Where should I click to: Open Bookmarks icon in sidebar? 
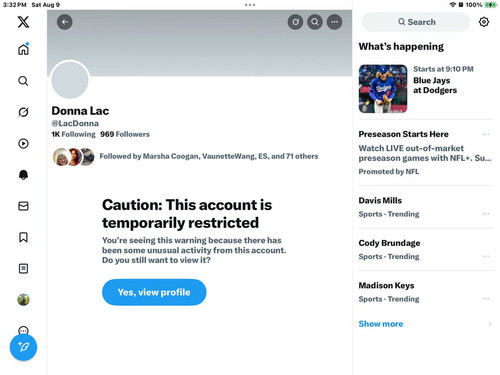23,237
